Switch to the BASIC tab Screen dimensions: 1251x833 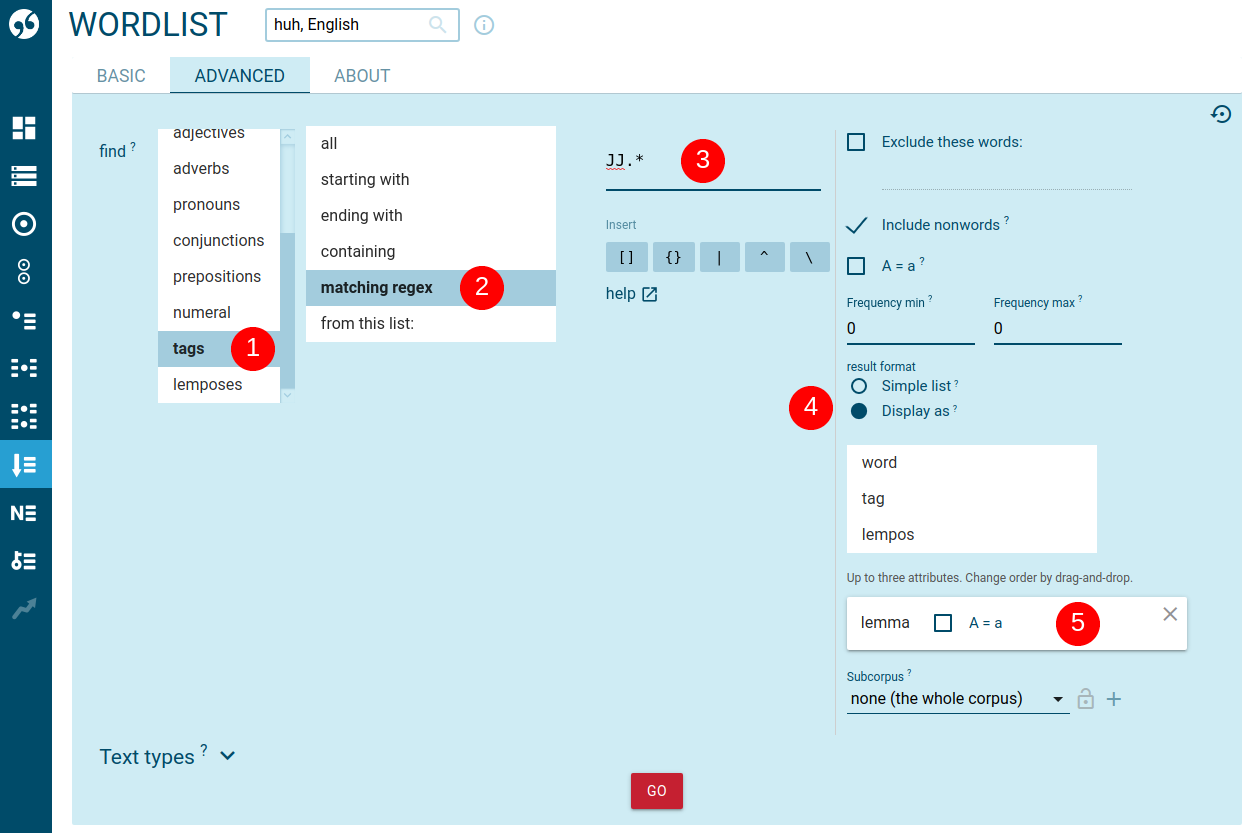[x=121, y=76]
